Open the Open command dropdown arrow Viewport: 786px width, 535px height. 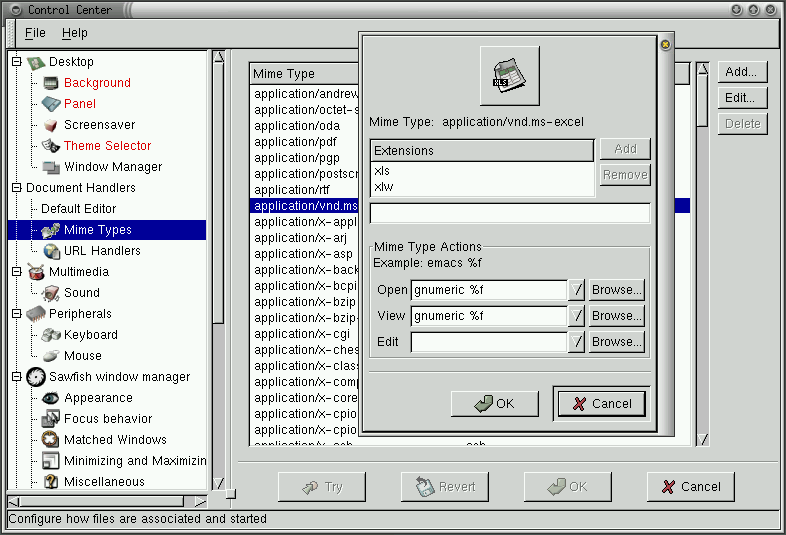(x=576, y=290)
